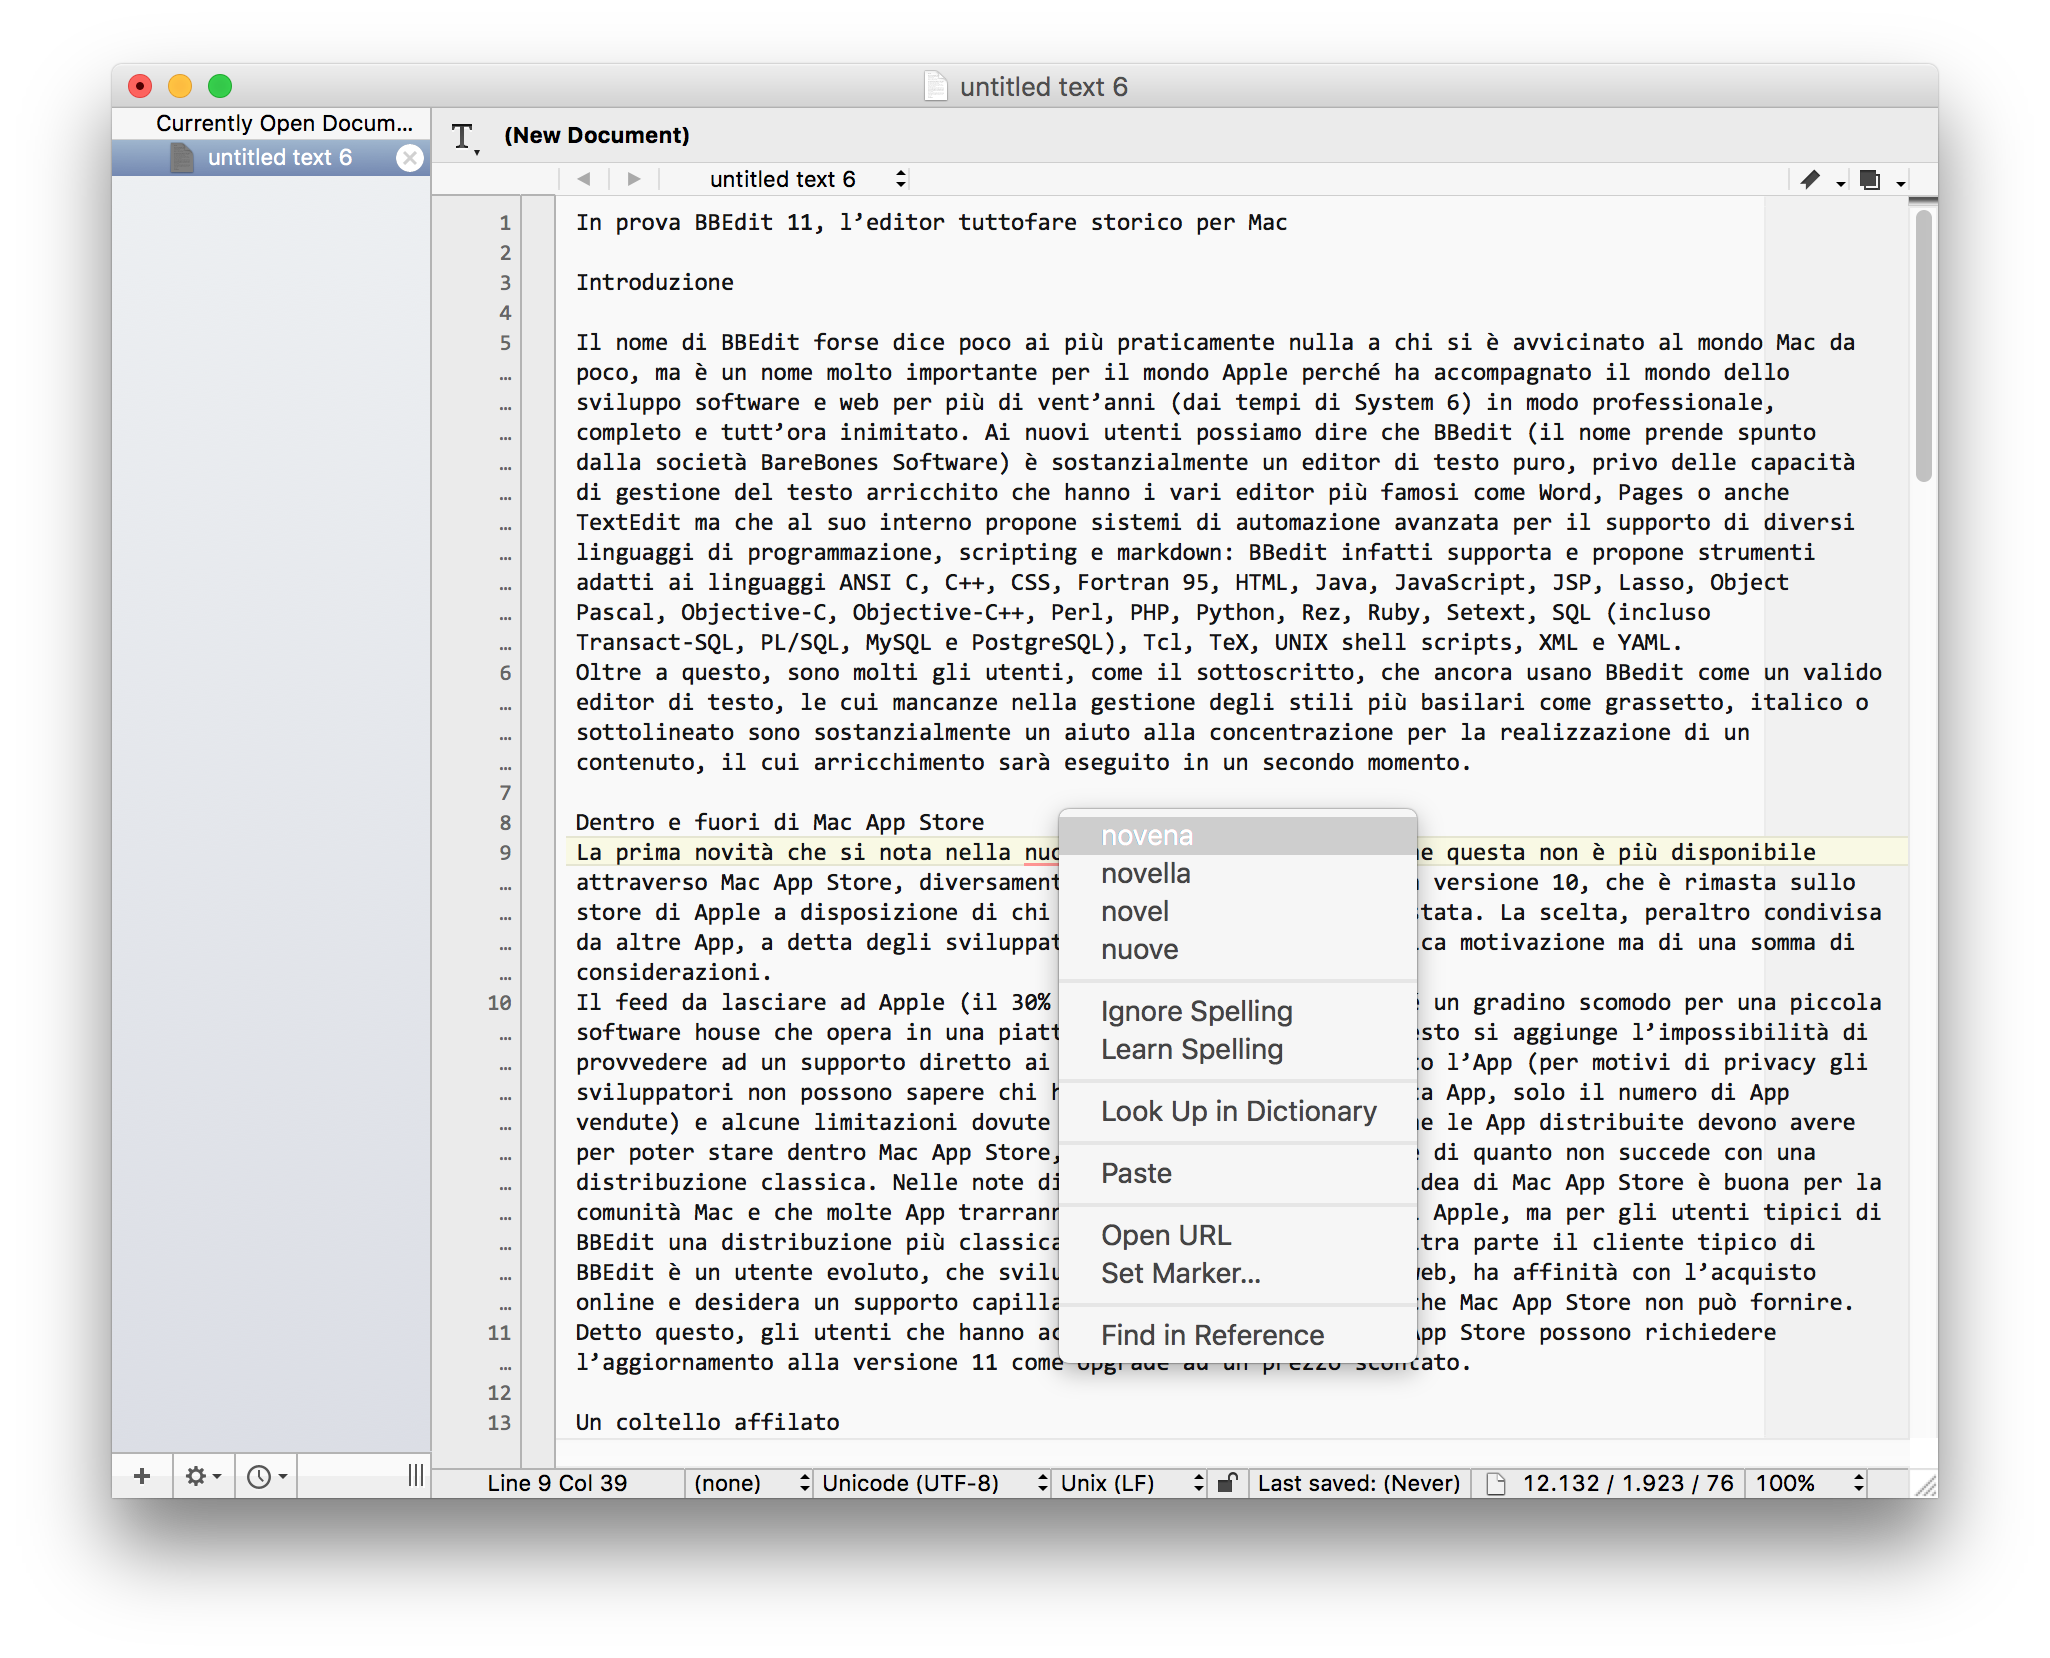Click the text options T icon
2050x1658 pixels.
[x=463, y=136]
